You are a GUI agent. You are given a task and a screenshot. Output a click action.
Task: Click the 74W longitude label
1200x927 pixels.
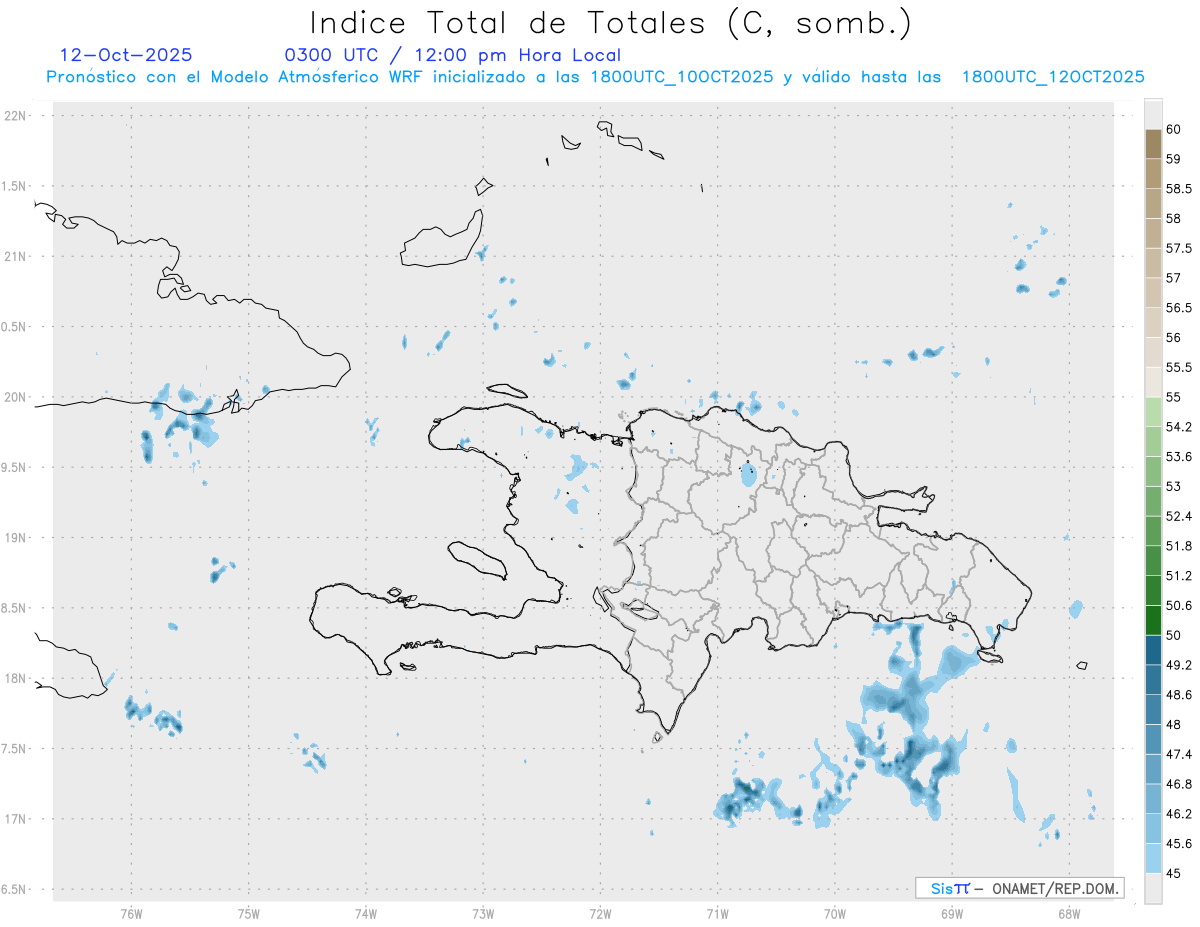[366, 913]
